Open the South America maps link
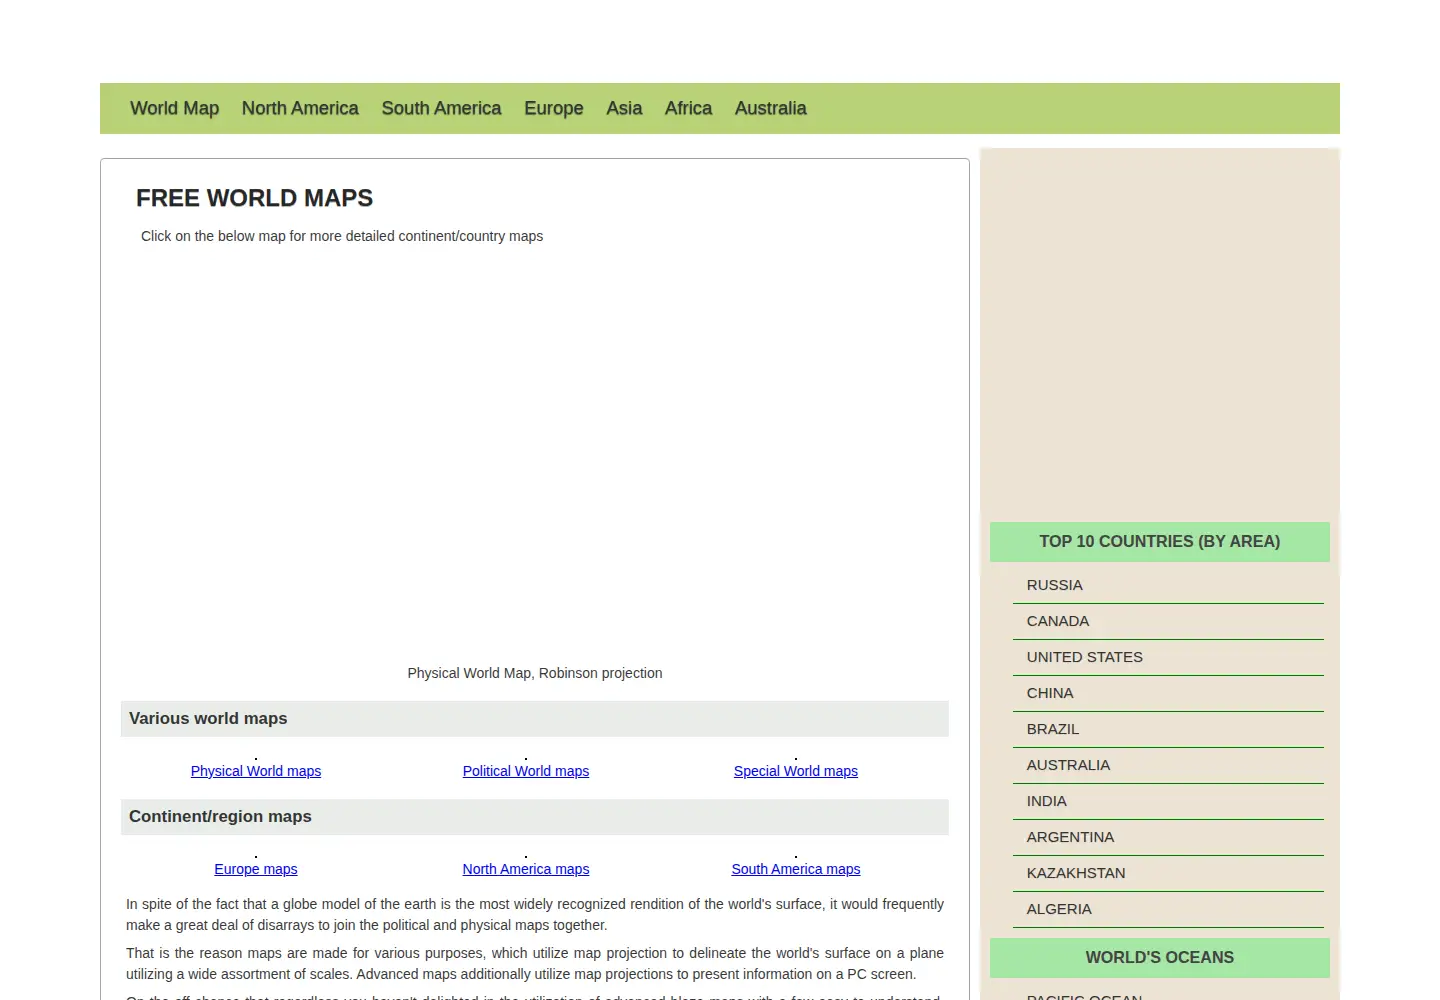 click(796, 869)
